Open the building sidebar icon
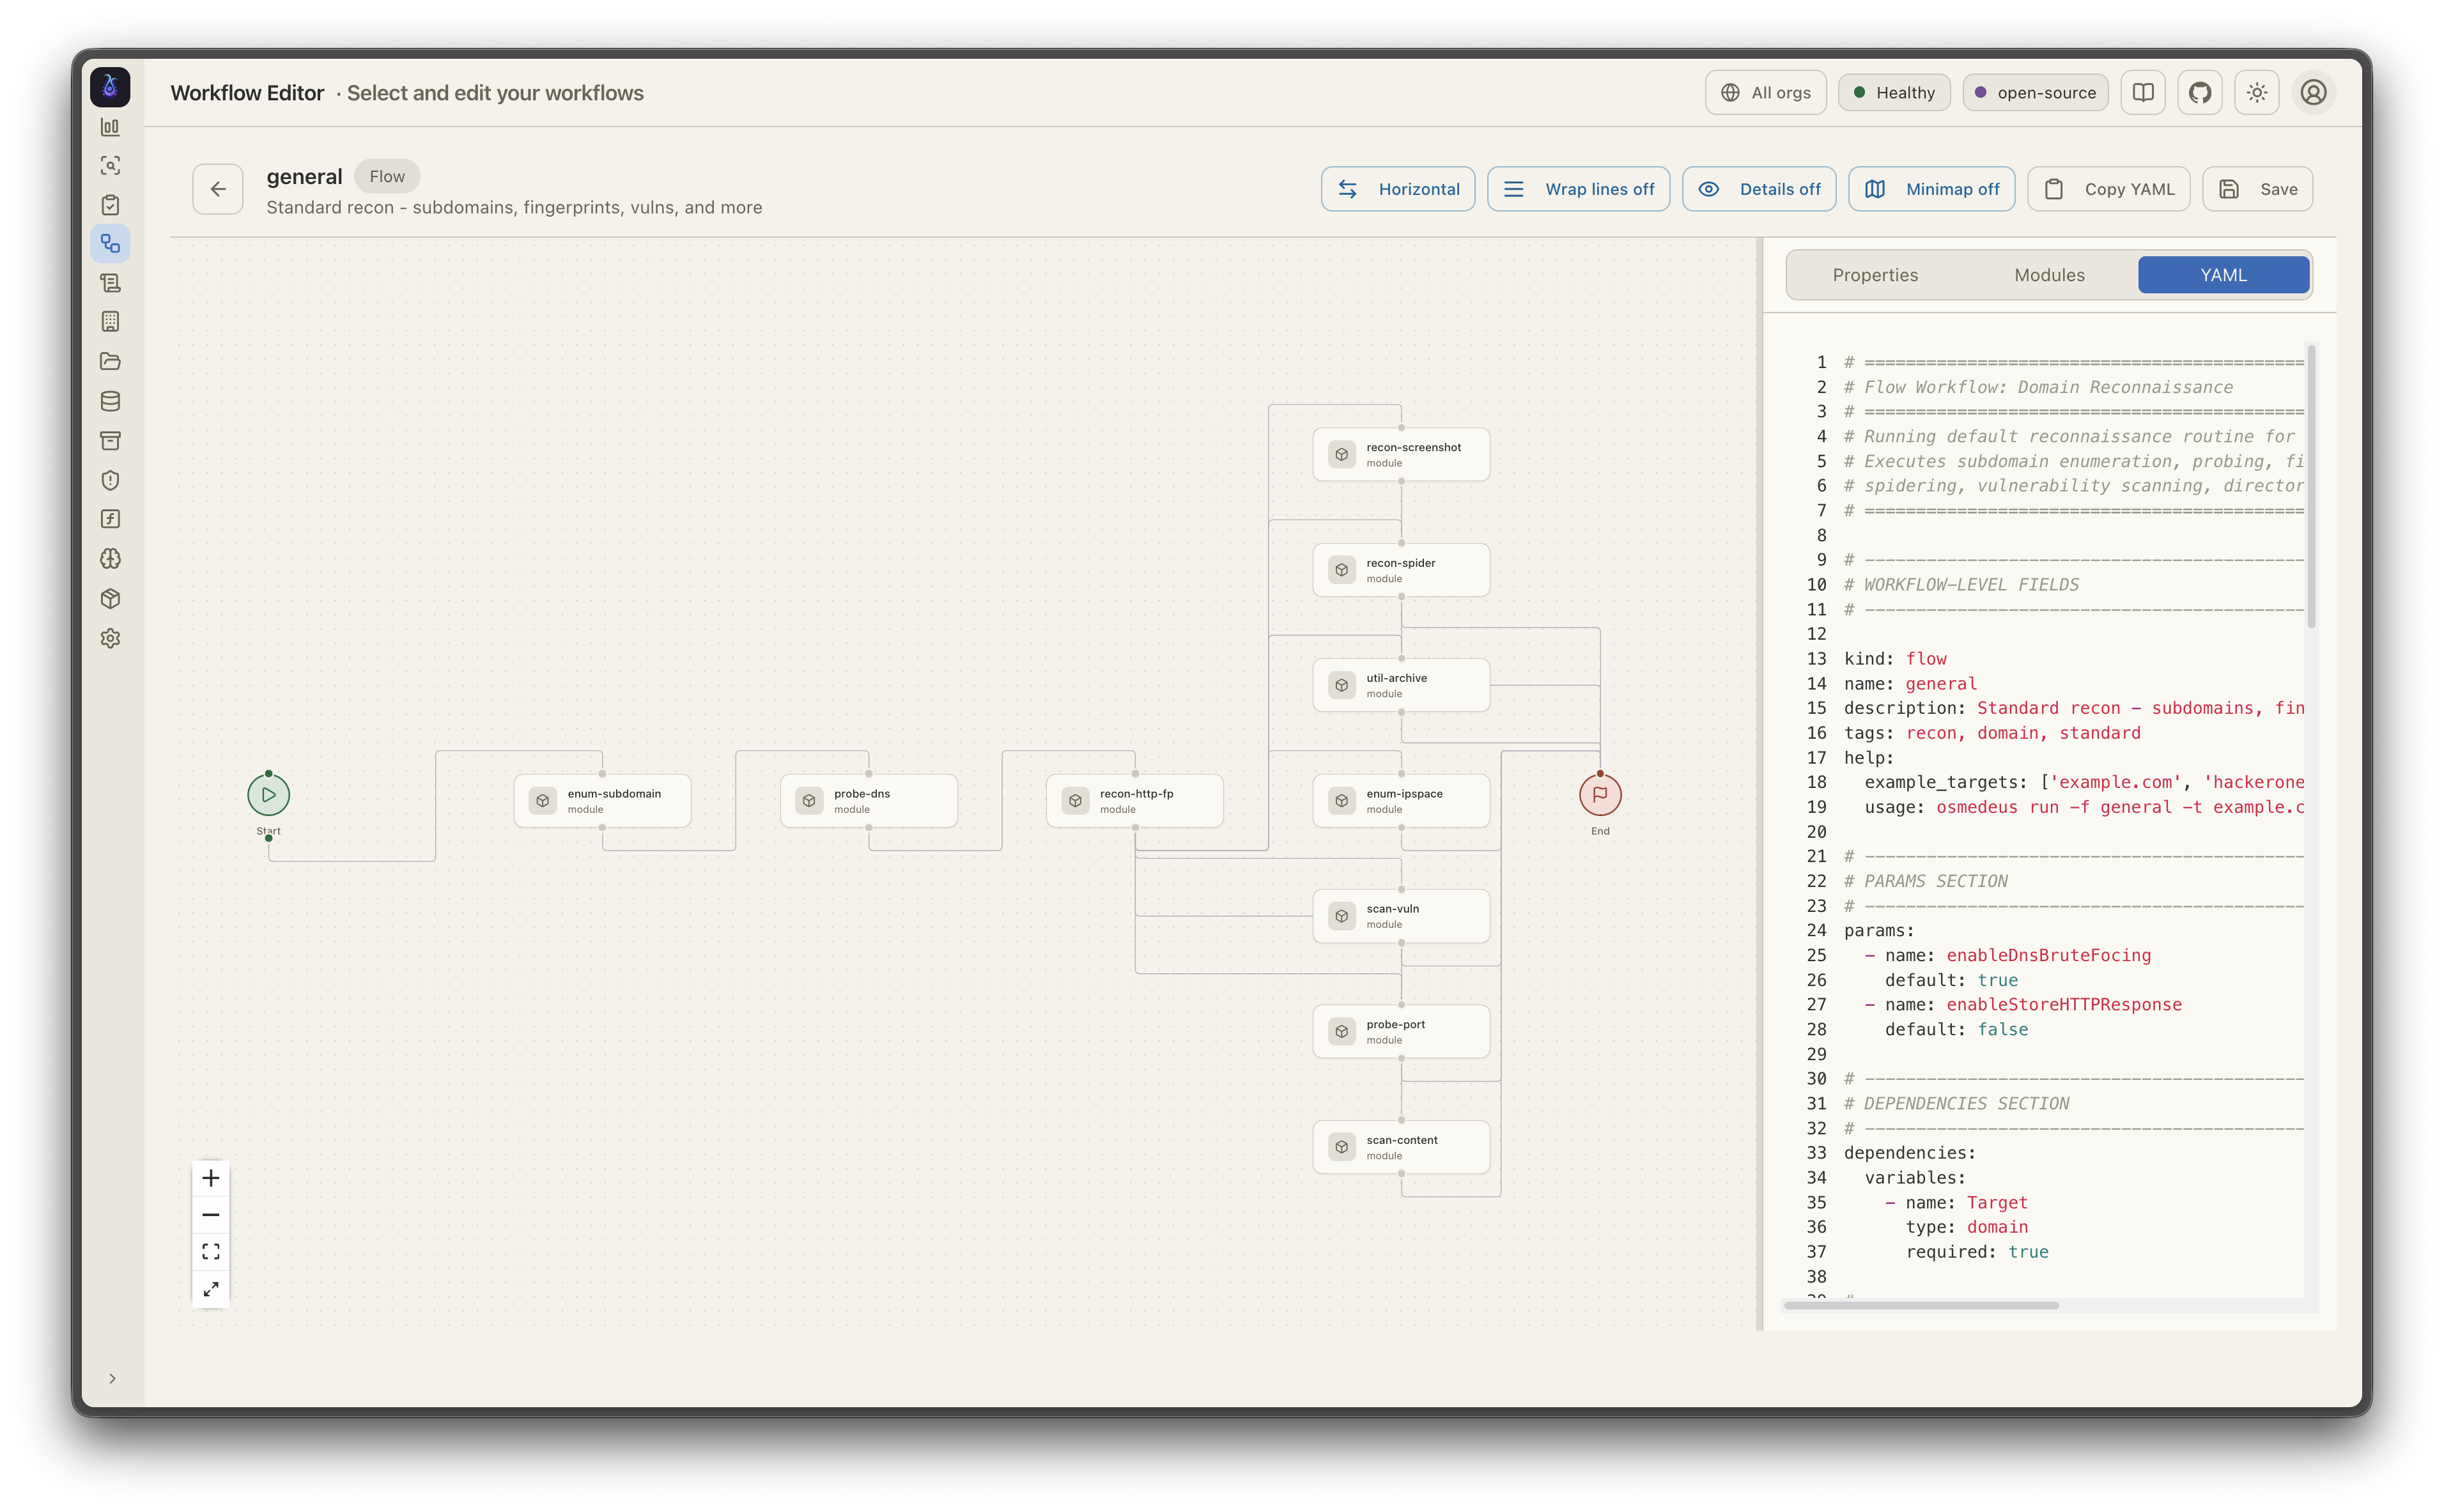 click(x=110, y=322)
